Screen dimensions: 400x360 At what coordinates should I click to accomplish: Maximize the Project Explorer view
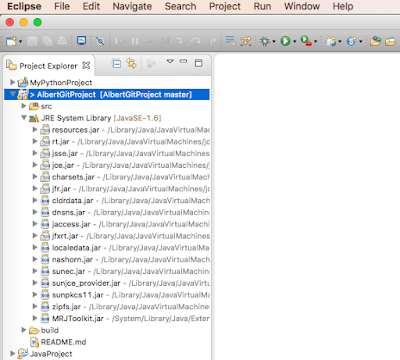(198, 63)
